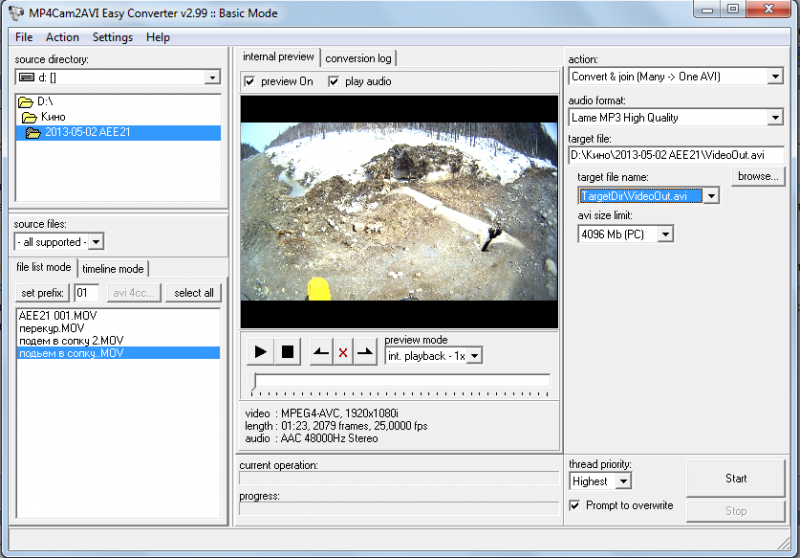Select the Кино folder in the tree
Image resolution: width=800 pixels, height=558 pixels.
pos(51,117)
